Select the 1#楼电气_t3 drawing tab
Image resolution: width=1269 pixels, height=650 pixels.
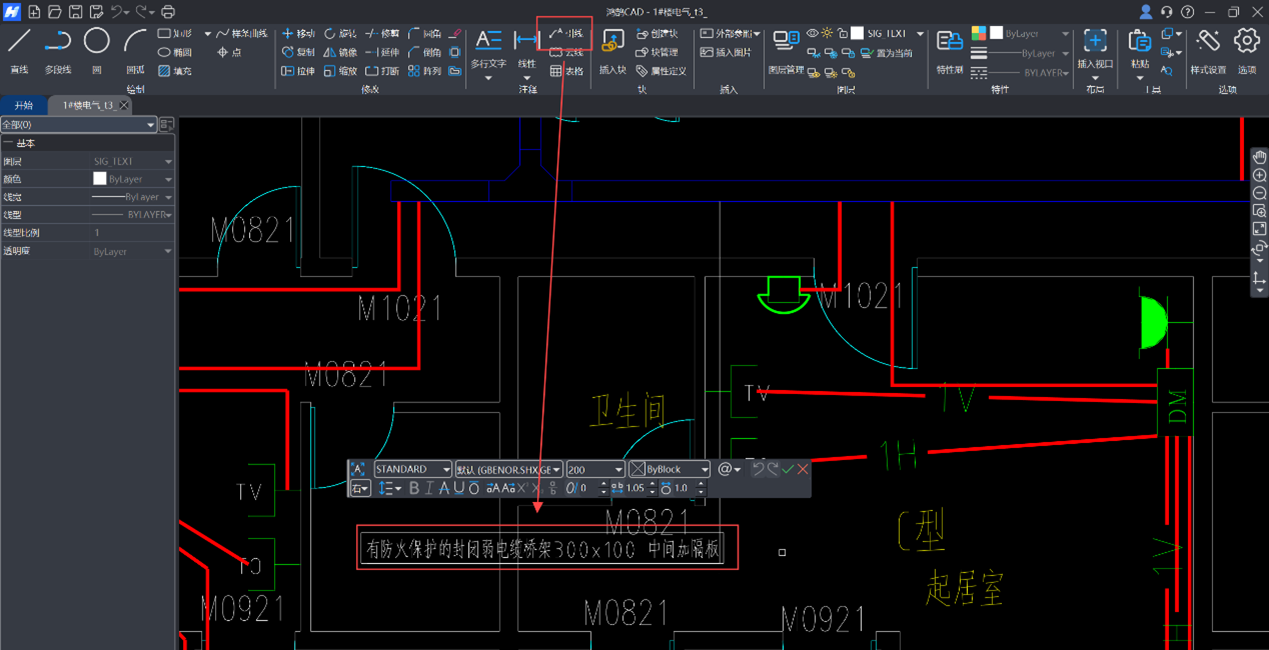pos(88,105)
